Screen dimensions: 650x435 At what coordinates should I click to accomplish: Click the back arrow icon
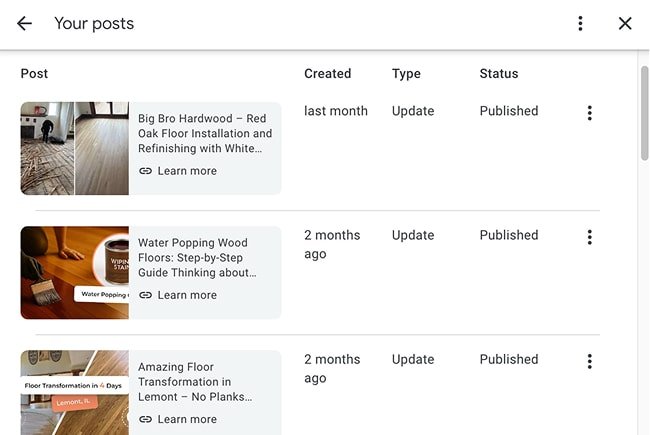[24, 23]
